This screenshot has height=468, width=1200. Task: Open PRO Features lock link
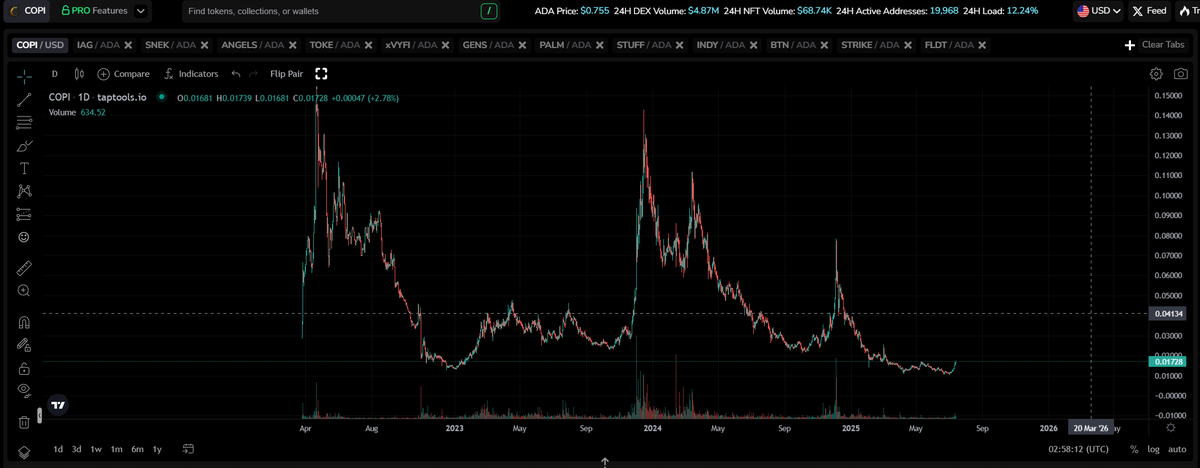[94, 11]
